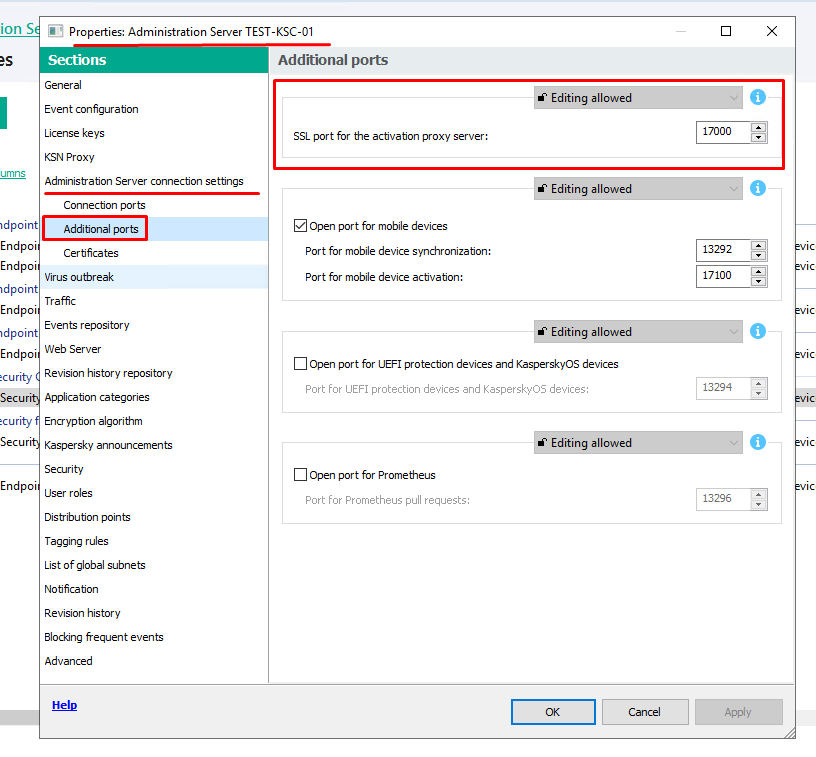
Task: Click SSL port field showing 17000
Action: tap(723, 132)
